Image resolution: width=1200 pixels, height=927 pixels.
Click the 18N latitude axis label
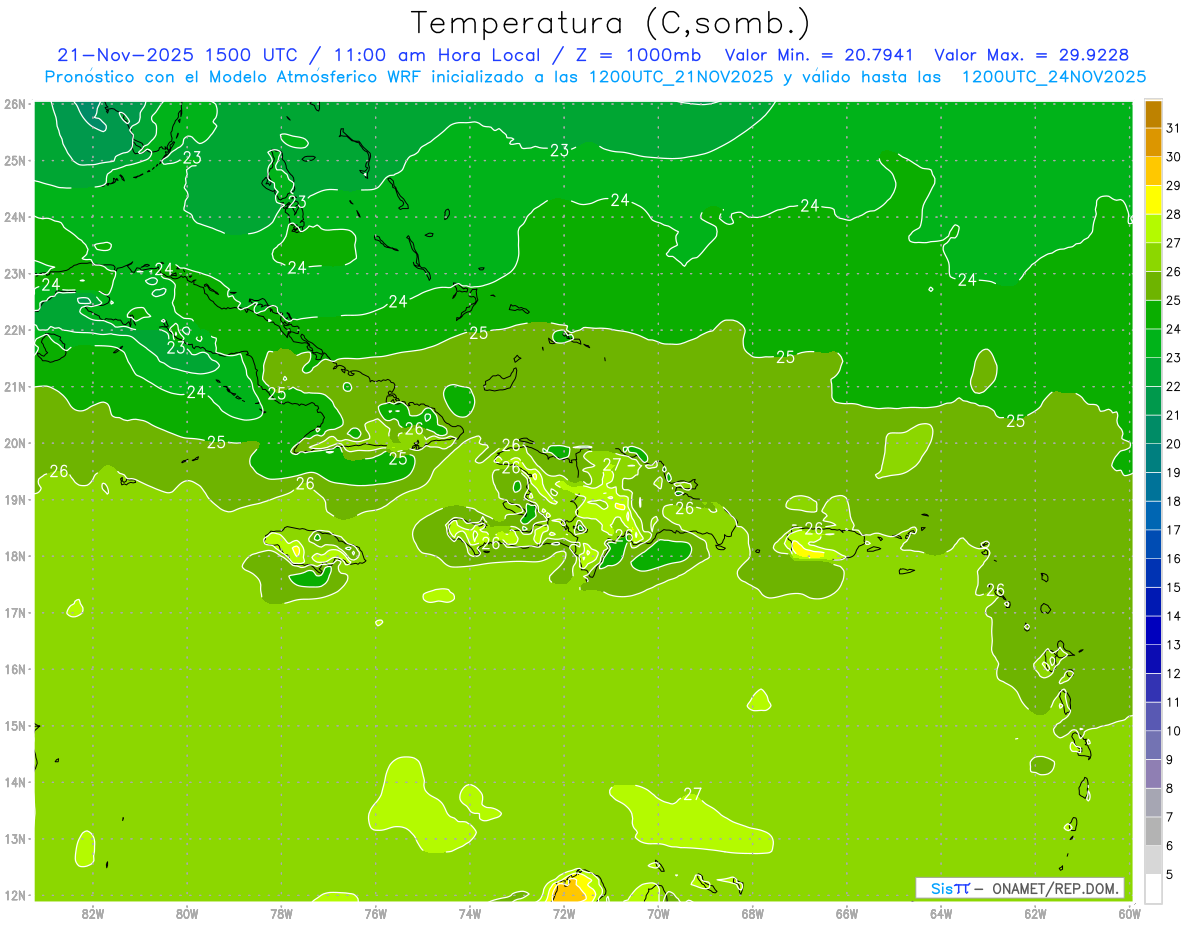pos(15,556)
